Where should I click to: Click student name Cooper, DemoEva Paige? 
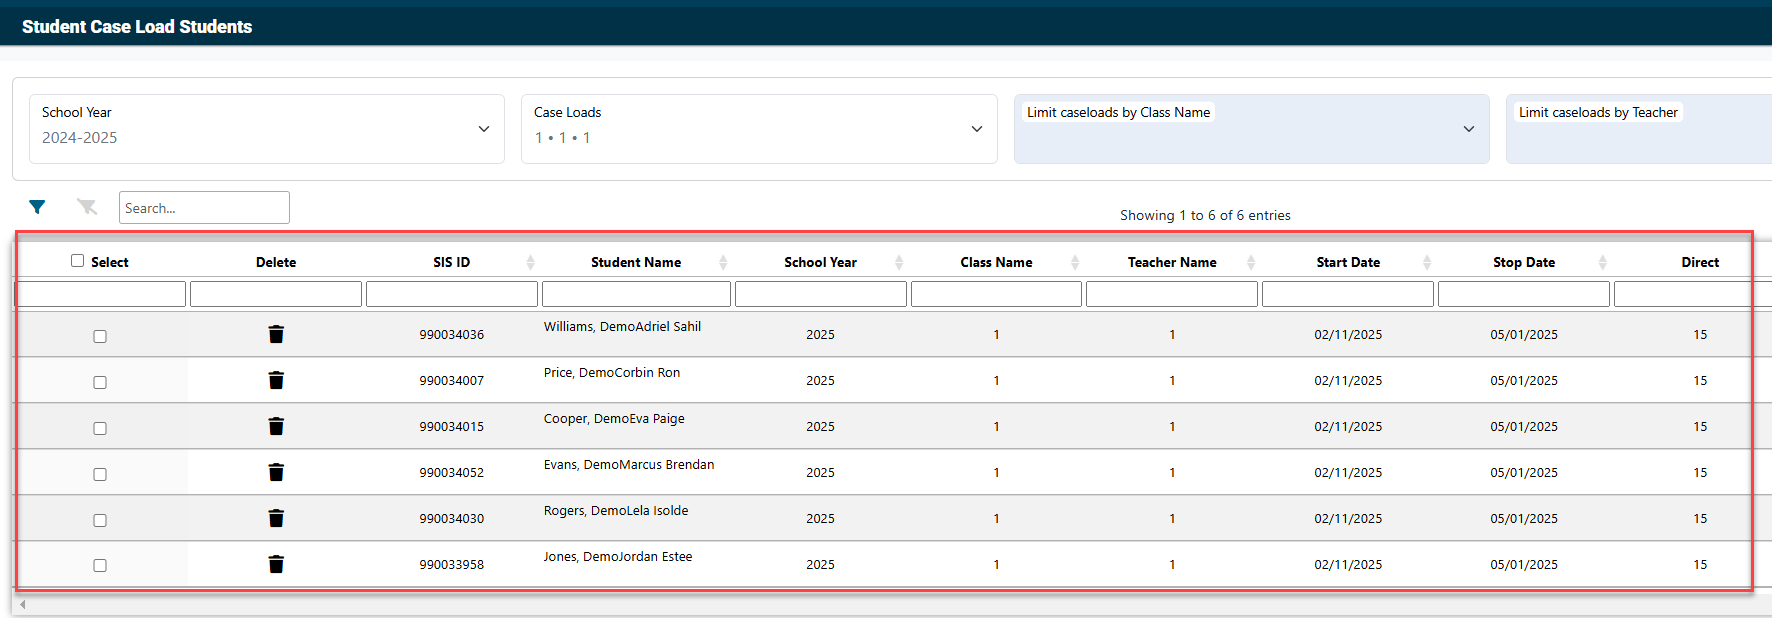[x=614, y=419]
